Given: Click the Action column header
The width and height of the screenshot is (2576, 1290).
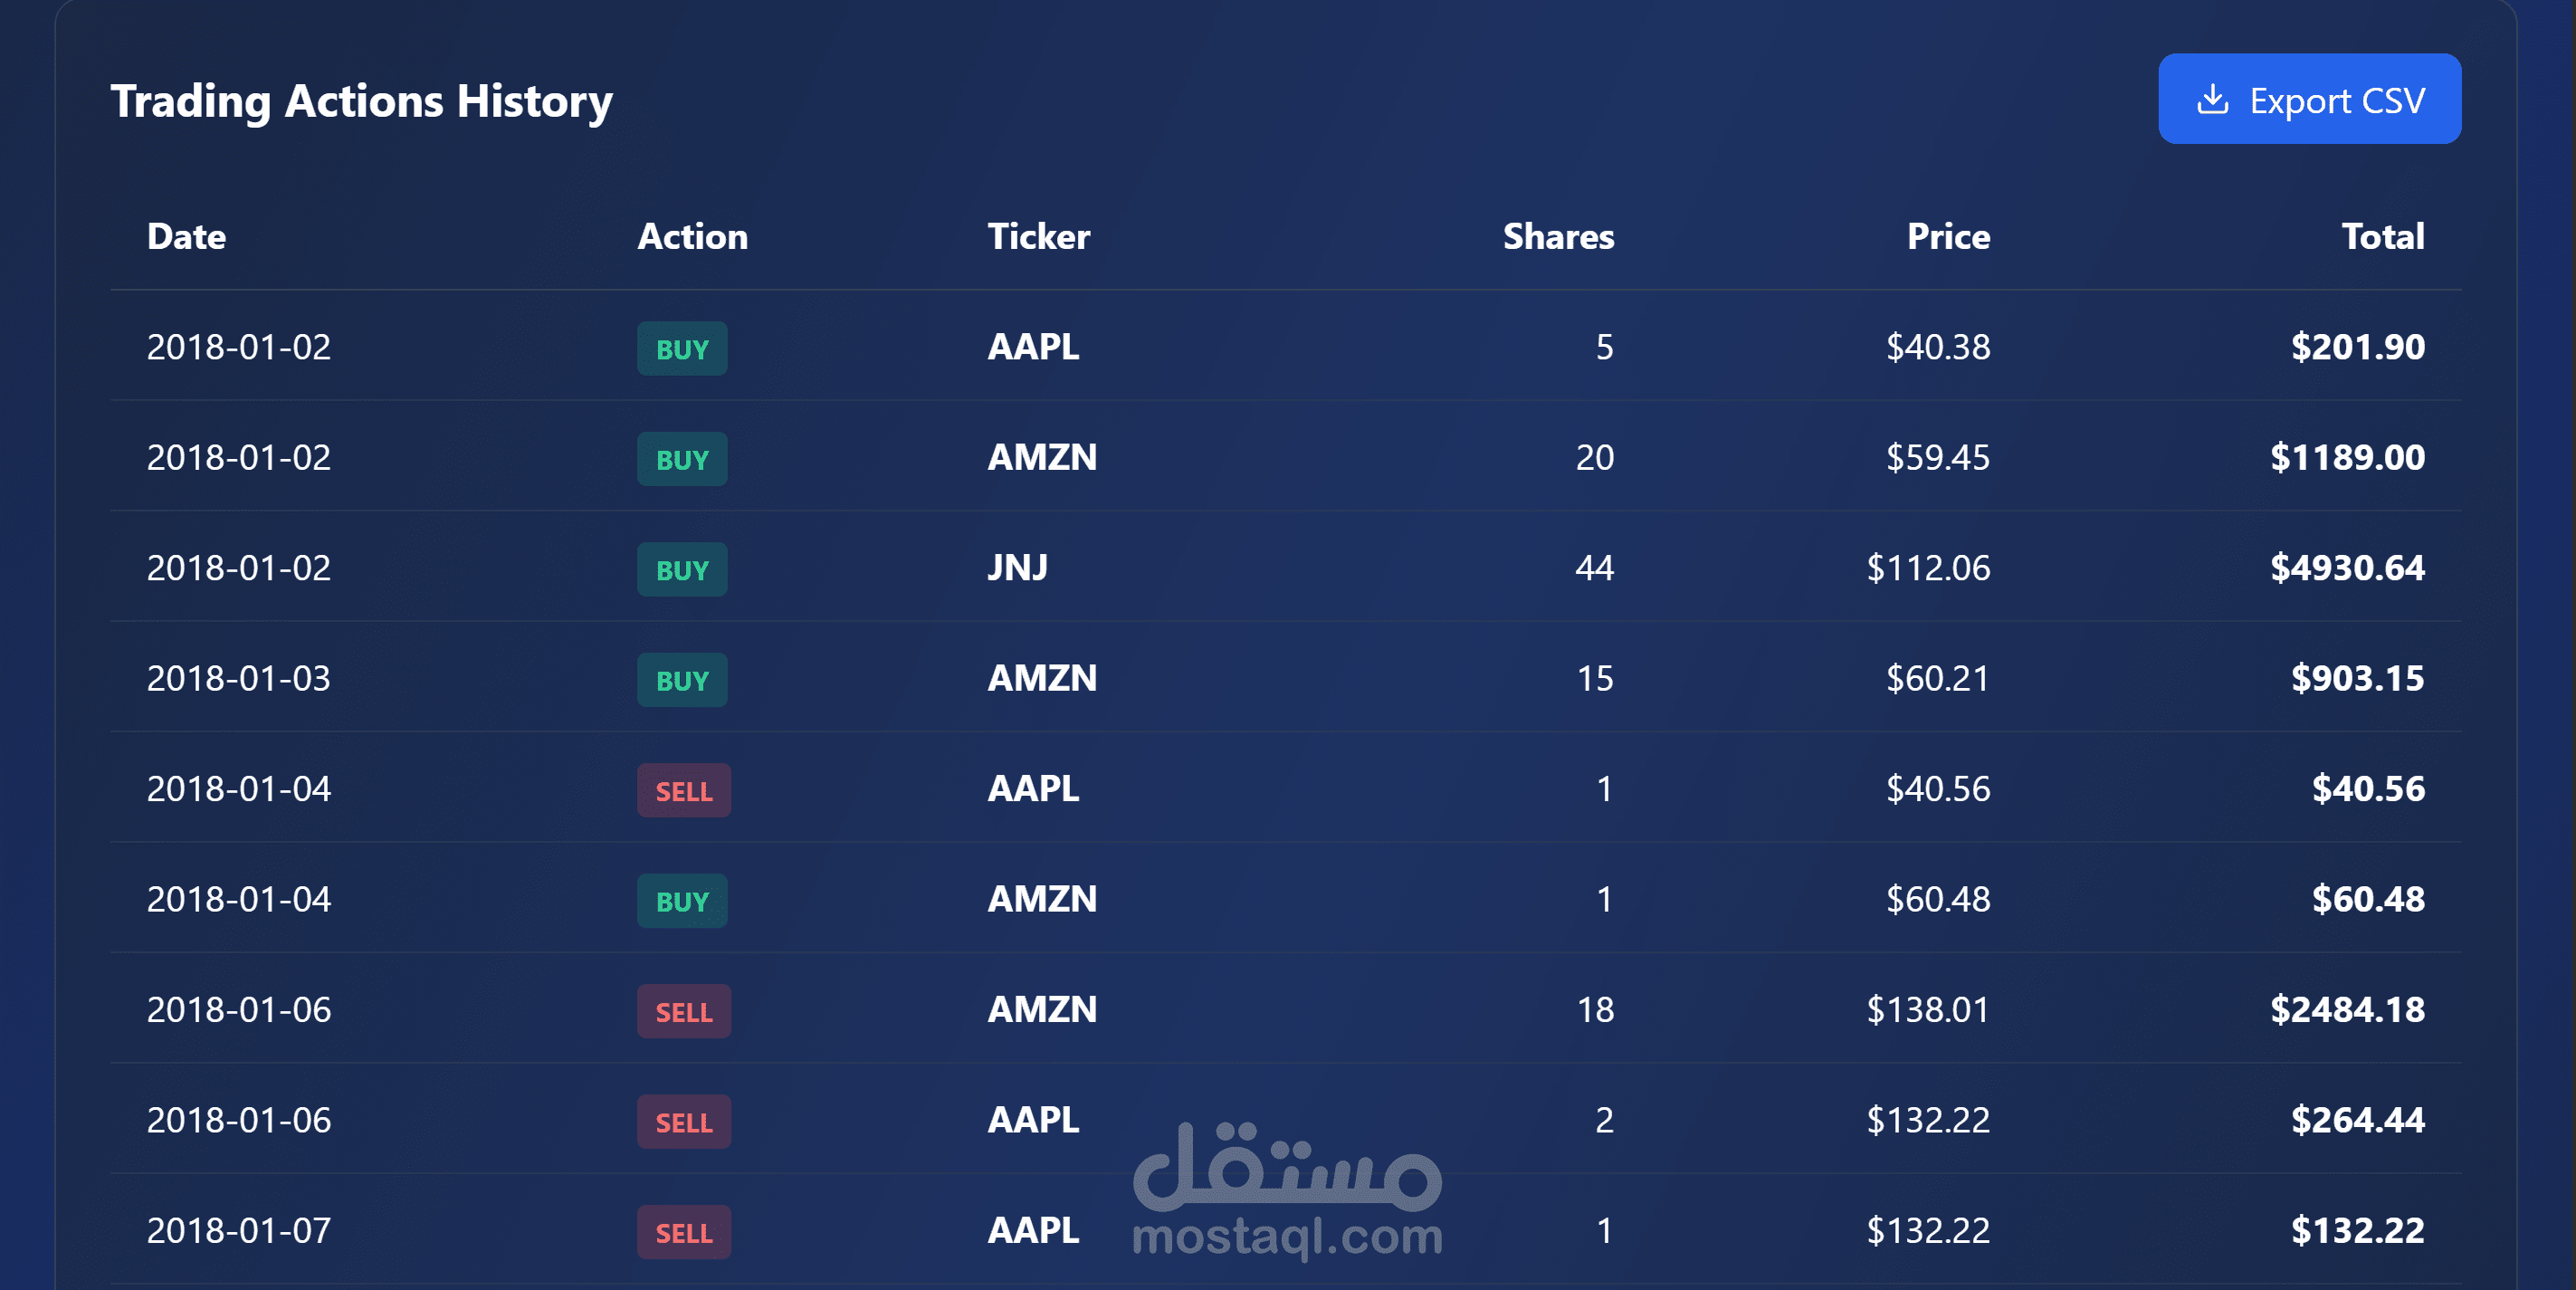Looking at the screenshot, I should coord(692,237).
